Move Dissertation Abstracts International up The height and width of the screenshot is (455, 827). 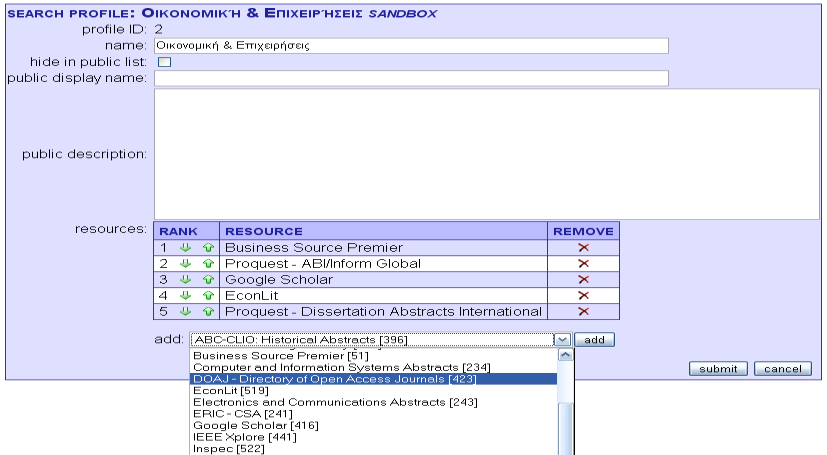(208, 311)
